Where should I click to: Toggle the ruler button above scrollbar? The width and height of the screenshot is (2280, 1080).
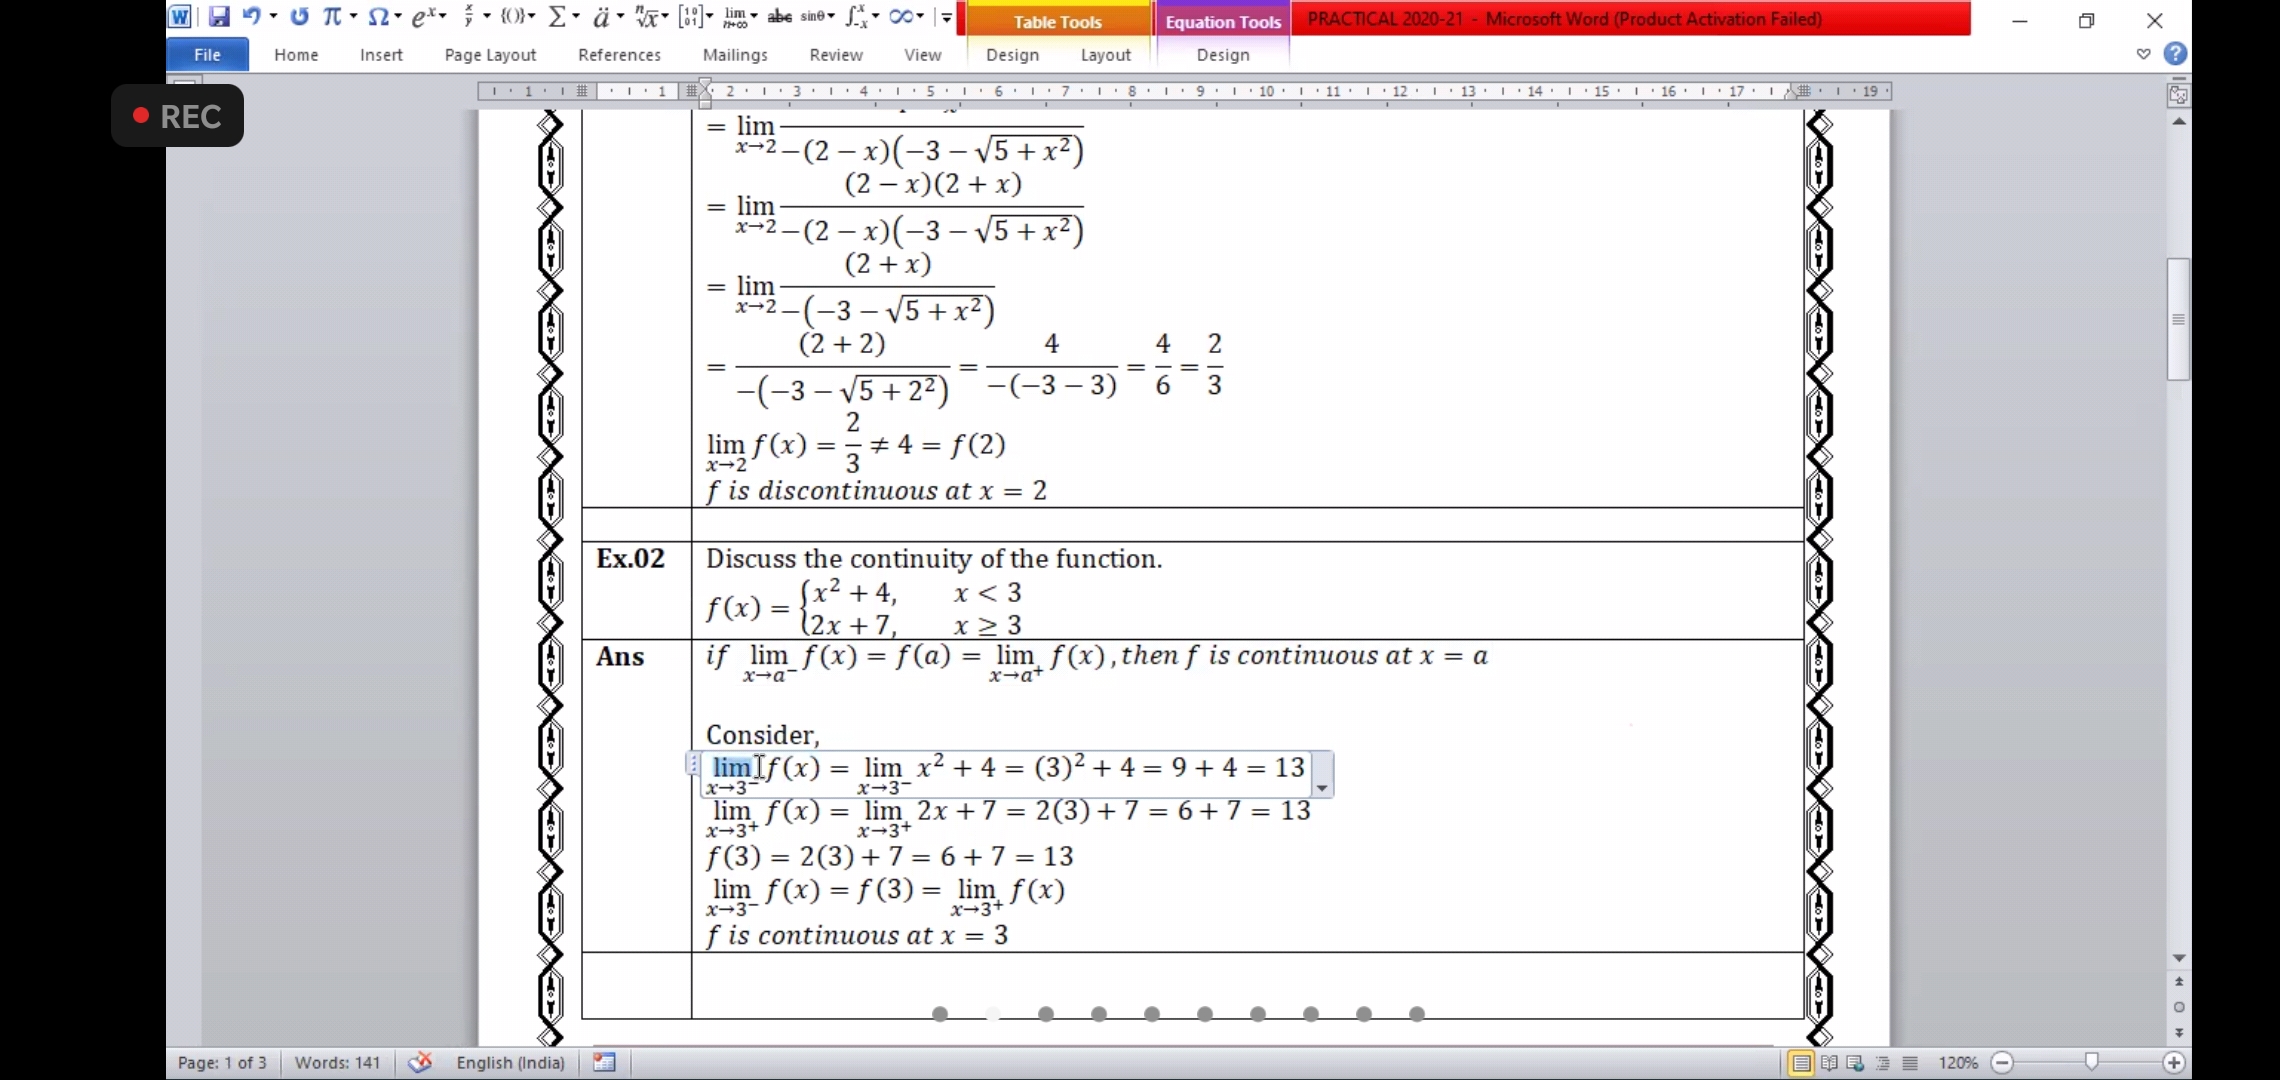[2178, 95]
